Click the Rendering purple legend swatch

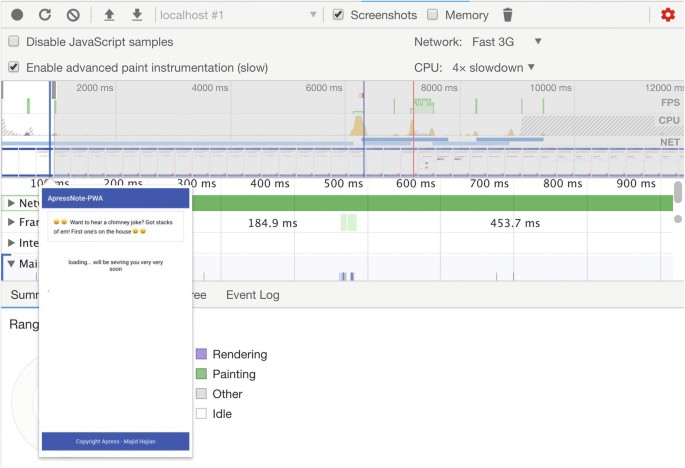tap(201, 354)
